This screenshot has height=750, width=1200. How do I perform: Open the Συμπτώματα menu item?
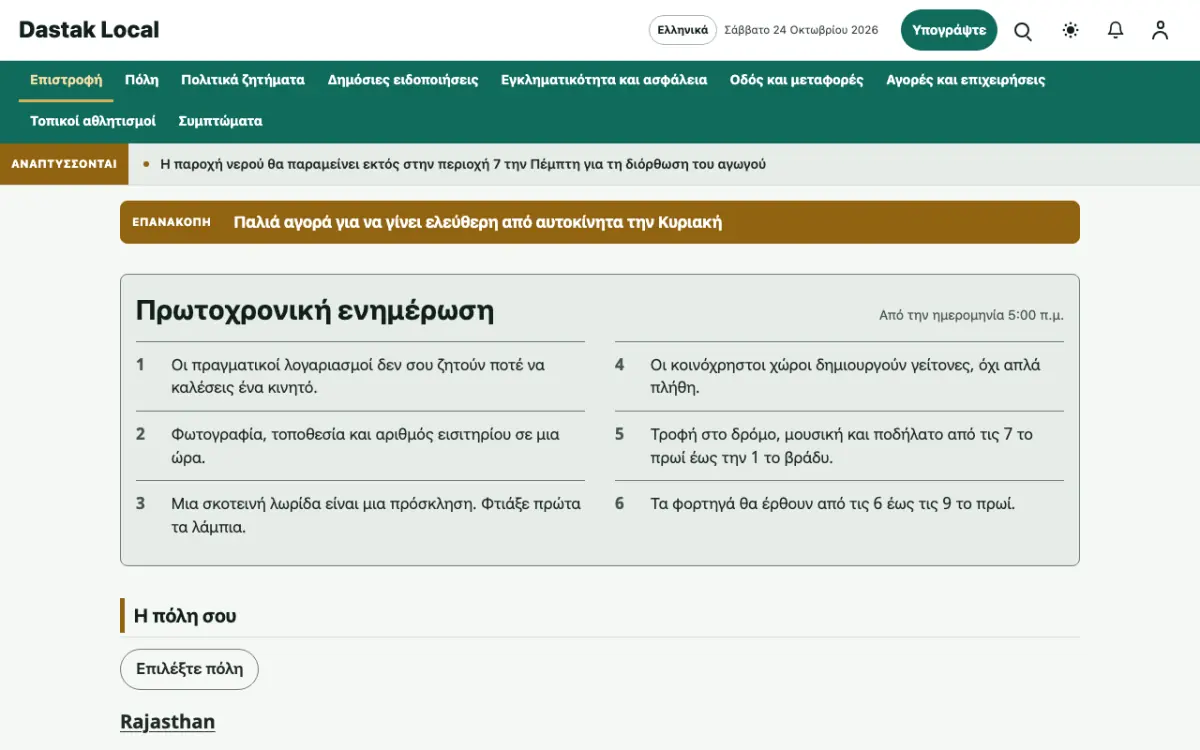(x=220, y=121)
